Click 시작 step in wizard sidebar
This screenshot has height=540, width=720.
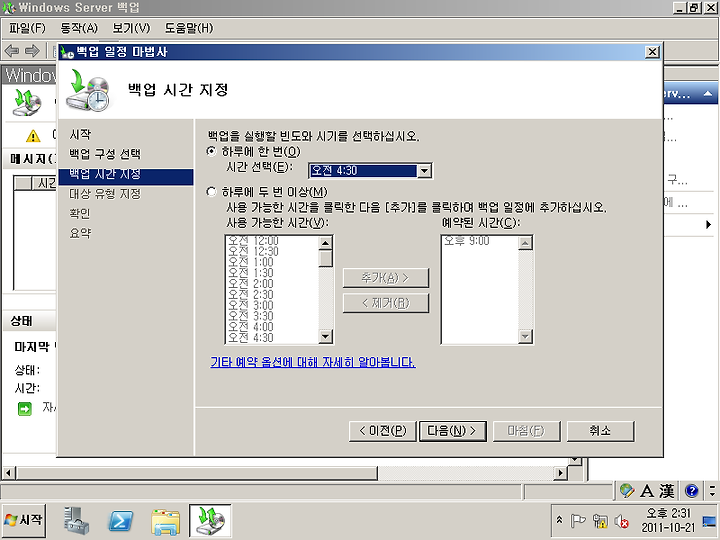tap(80, 134)
